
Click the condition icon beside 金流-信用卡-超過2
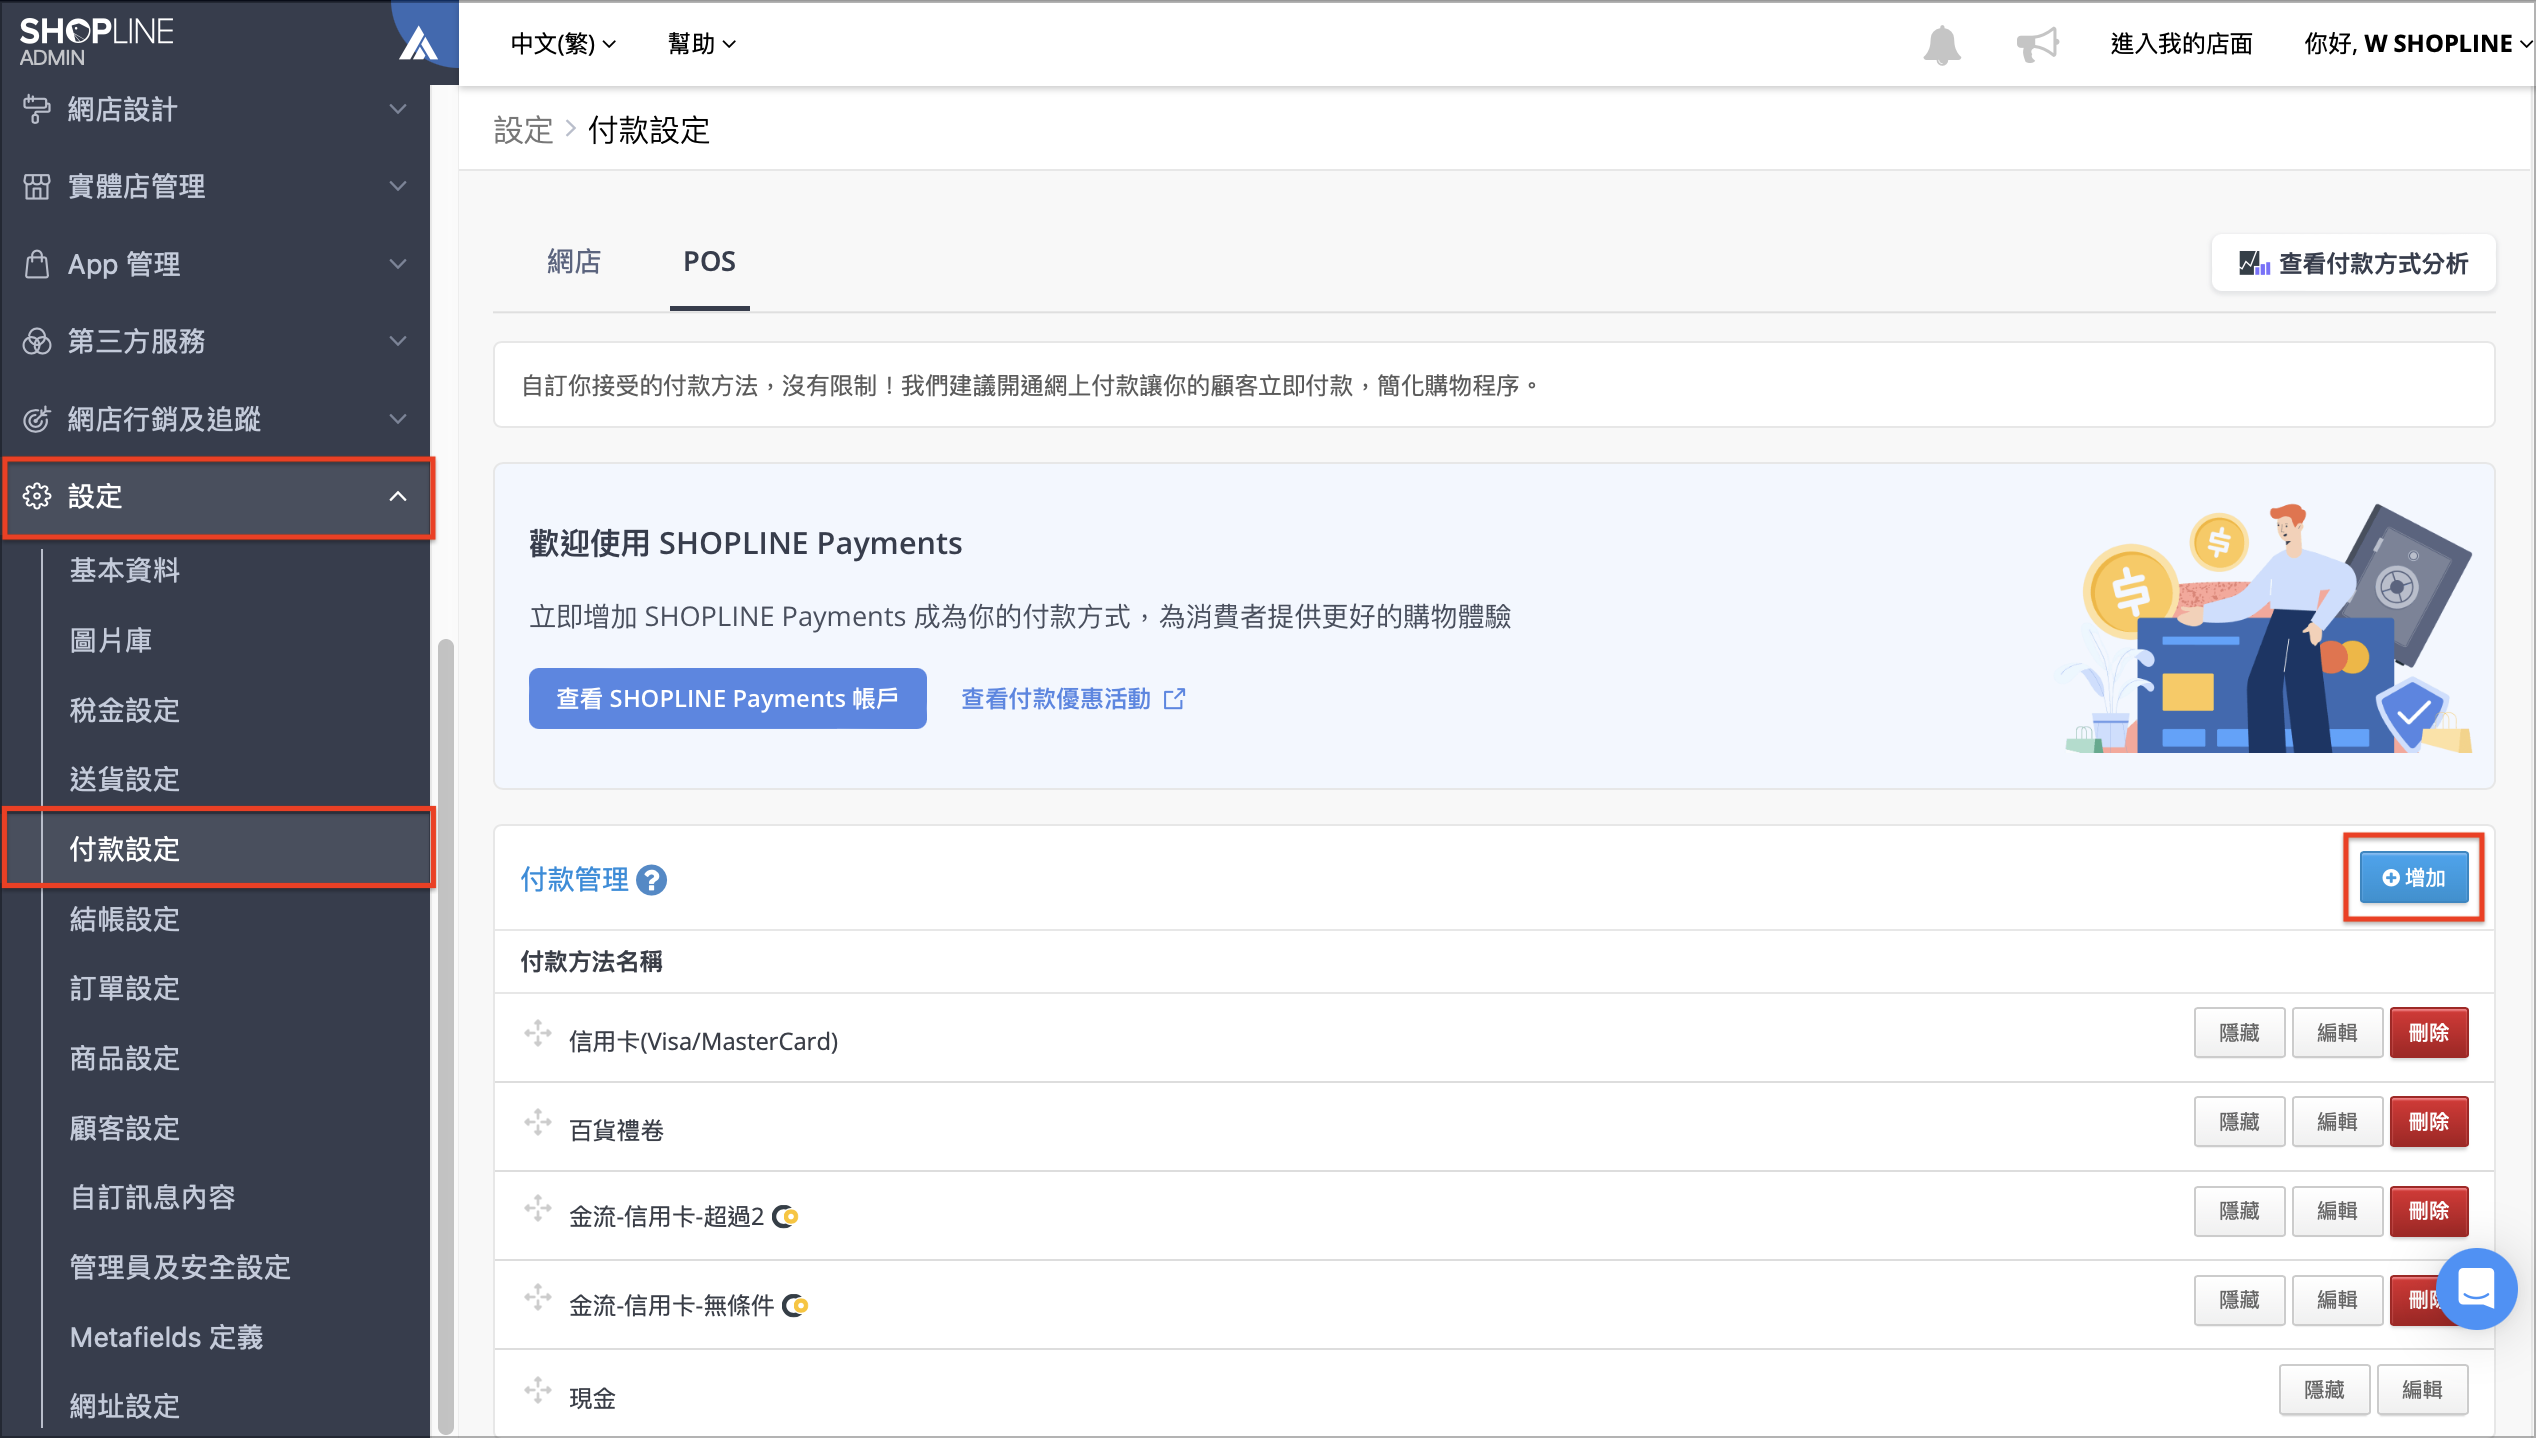[785, 1217]
